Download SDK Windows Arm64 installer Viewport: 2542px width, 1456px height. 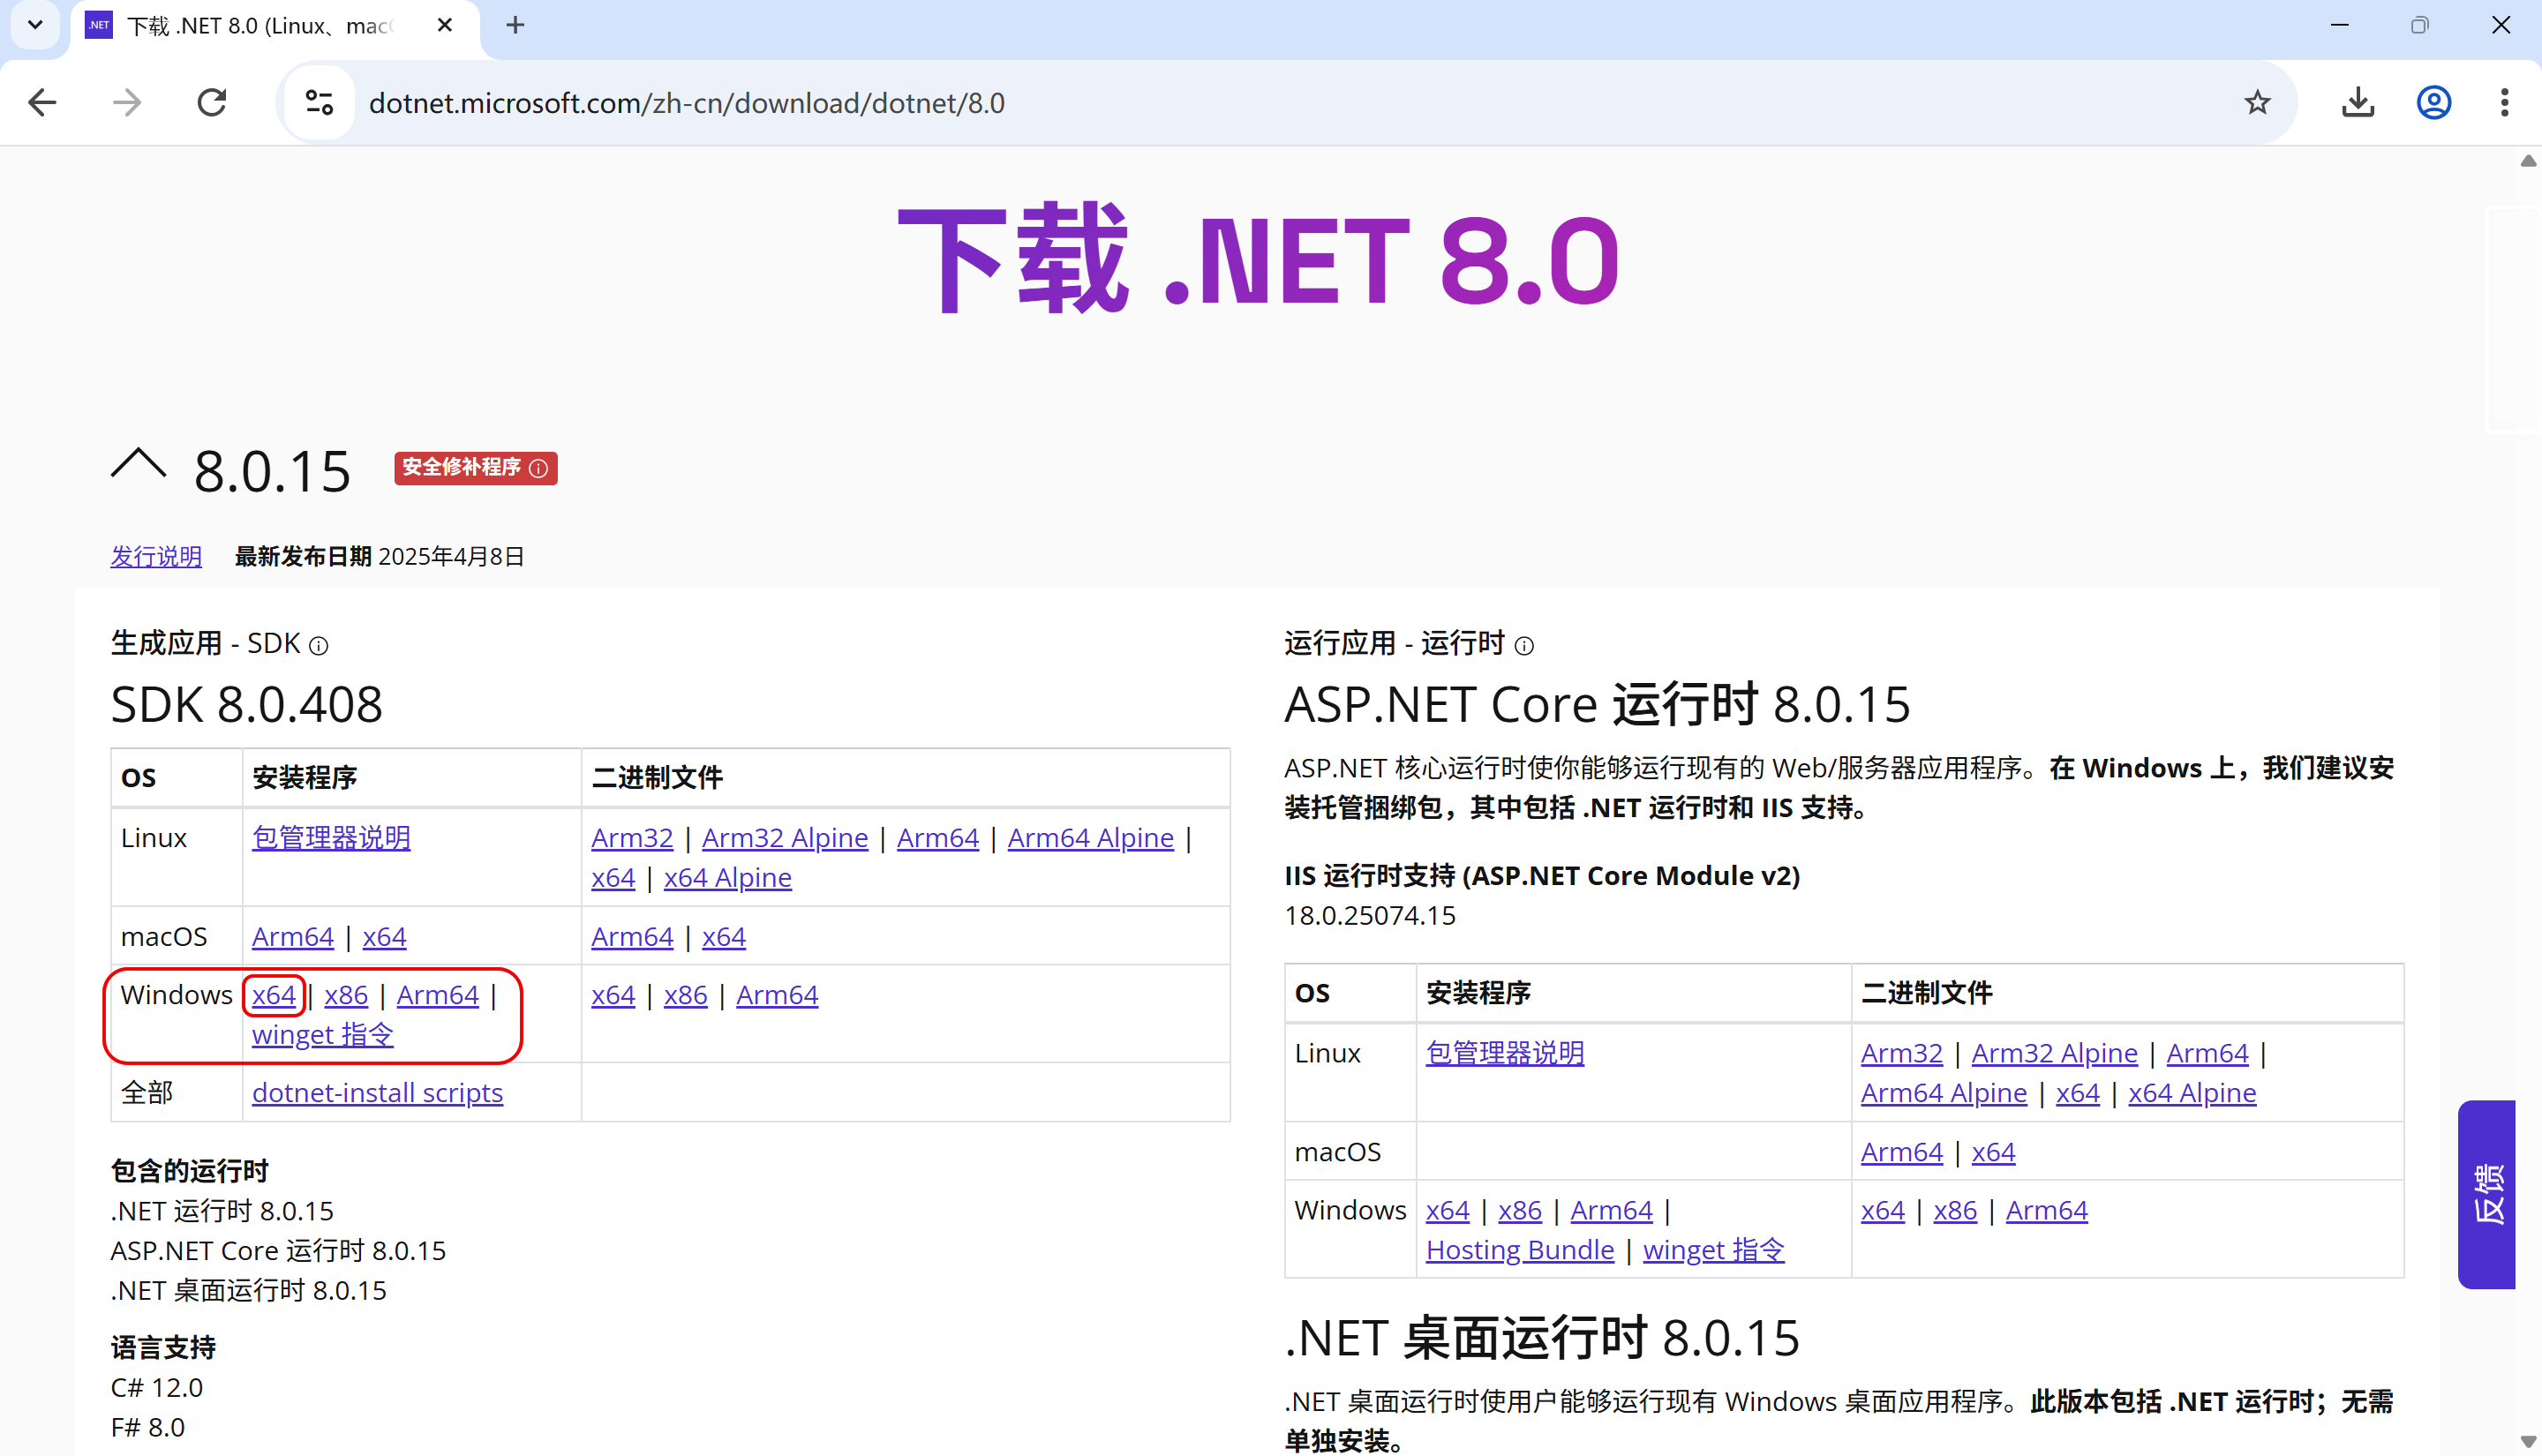tap(437, 995)
